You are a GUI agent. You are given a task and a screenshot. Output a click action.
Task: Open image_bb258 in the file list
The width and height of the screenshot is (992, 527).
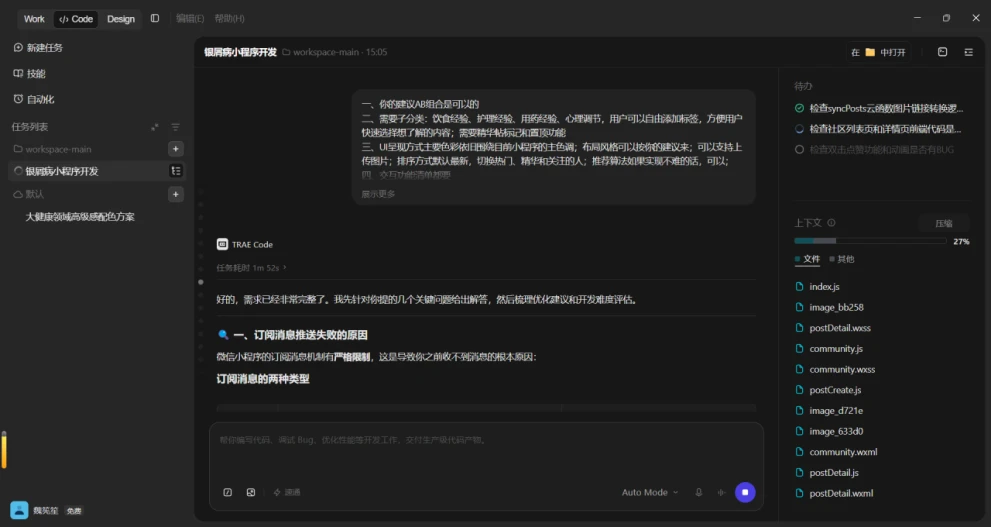[x=836, y=307]
